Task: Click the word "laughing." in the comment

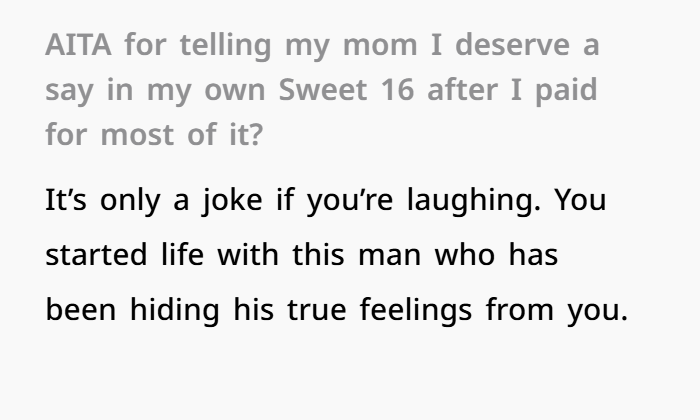Action: click(x=474, y=200)
